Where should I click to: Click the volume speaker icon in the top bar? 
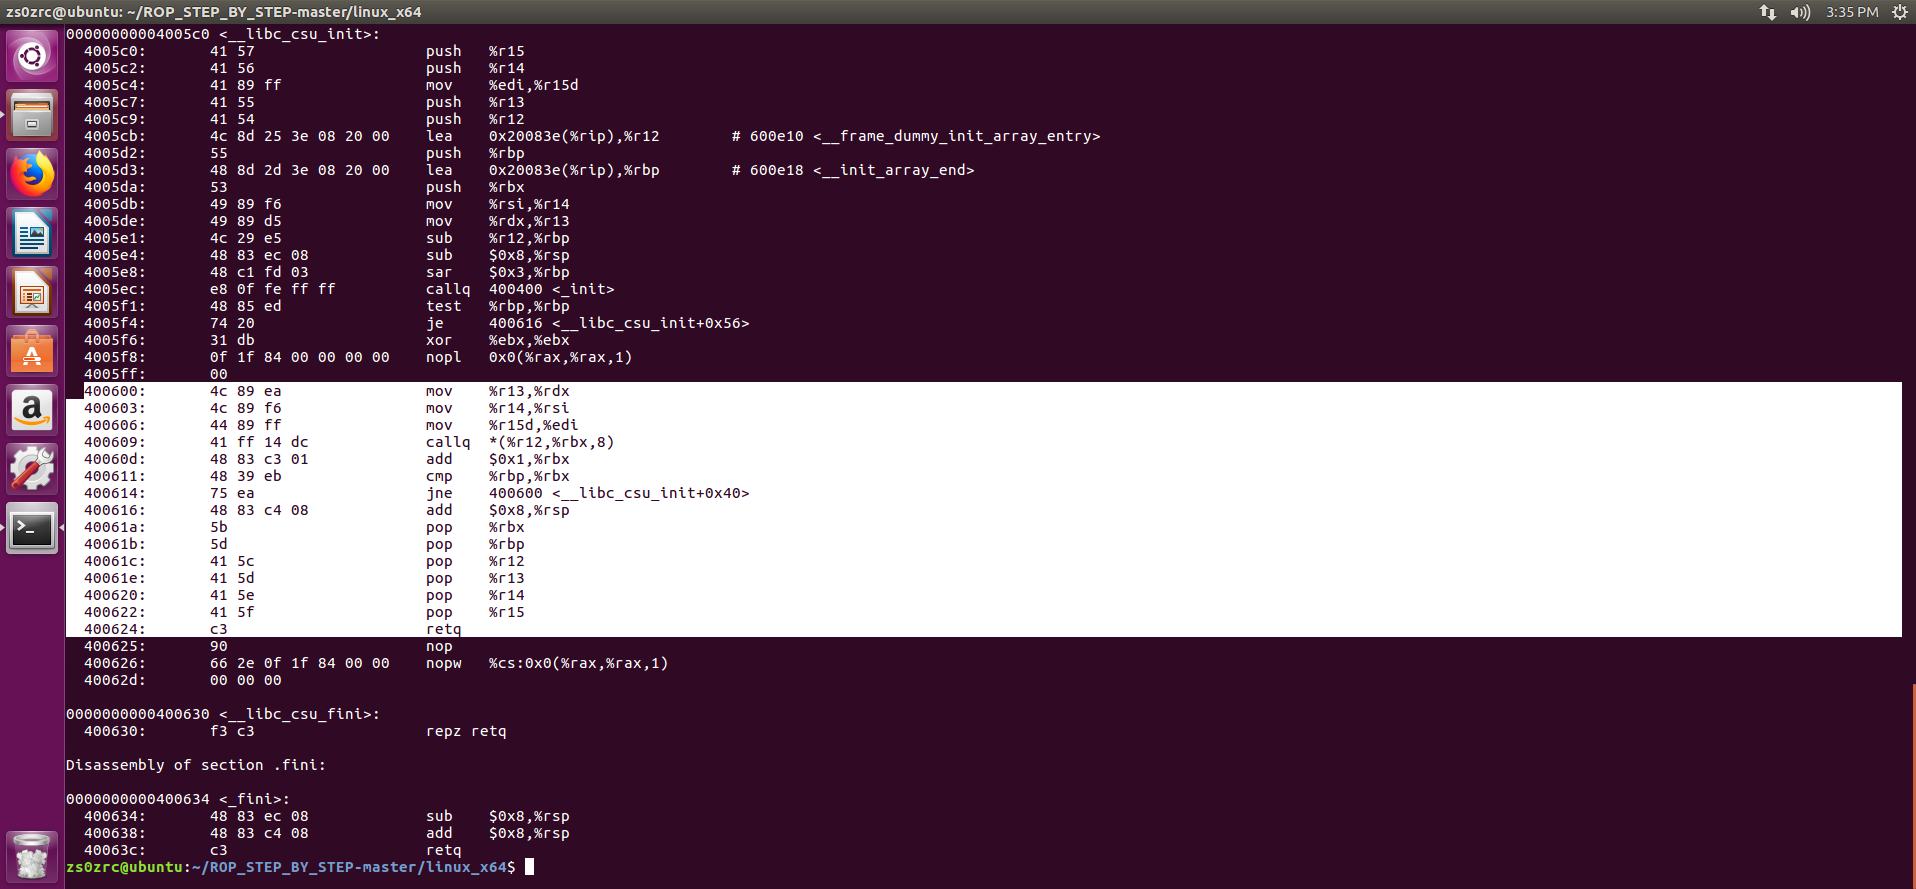coord(1799,12)
